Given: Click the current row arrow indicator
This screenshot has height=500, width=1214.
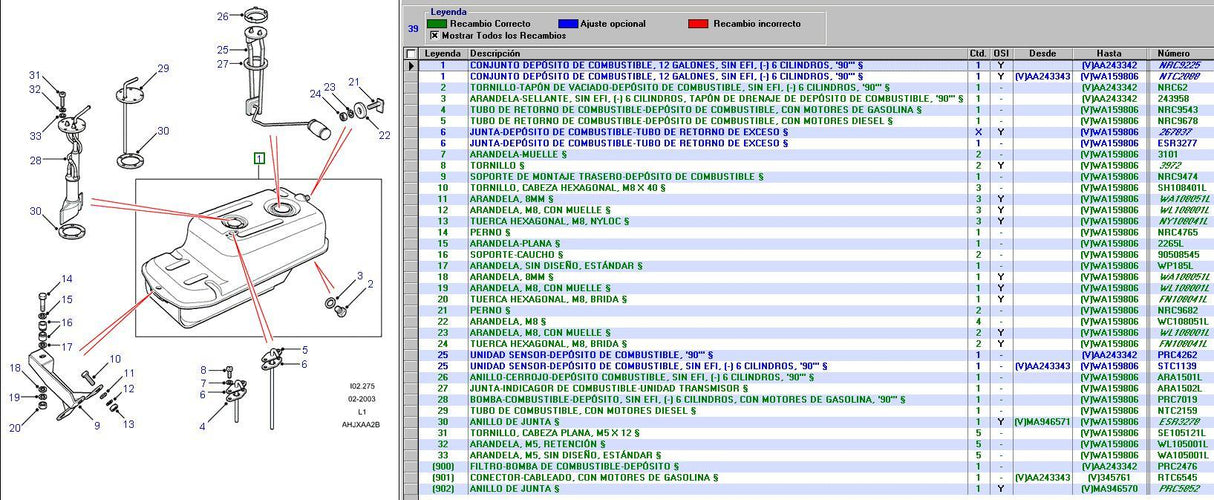Looking at the screenshot, I should point(410,65).
